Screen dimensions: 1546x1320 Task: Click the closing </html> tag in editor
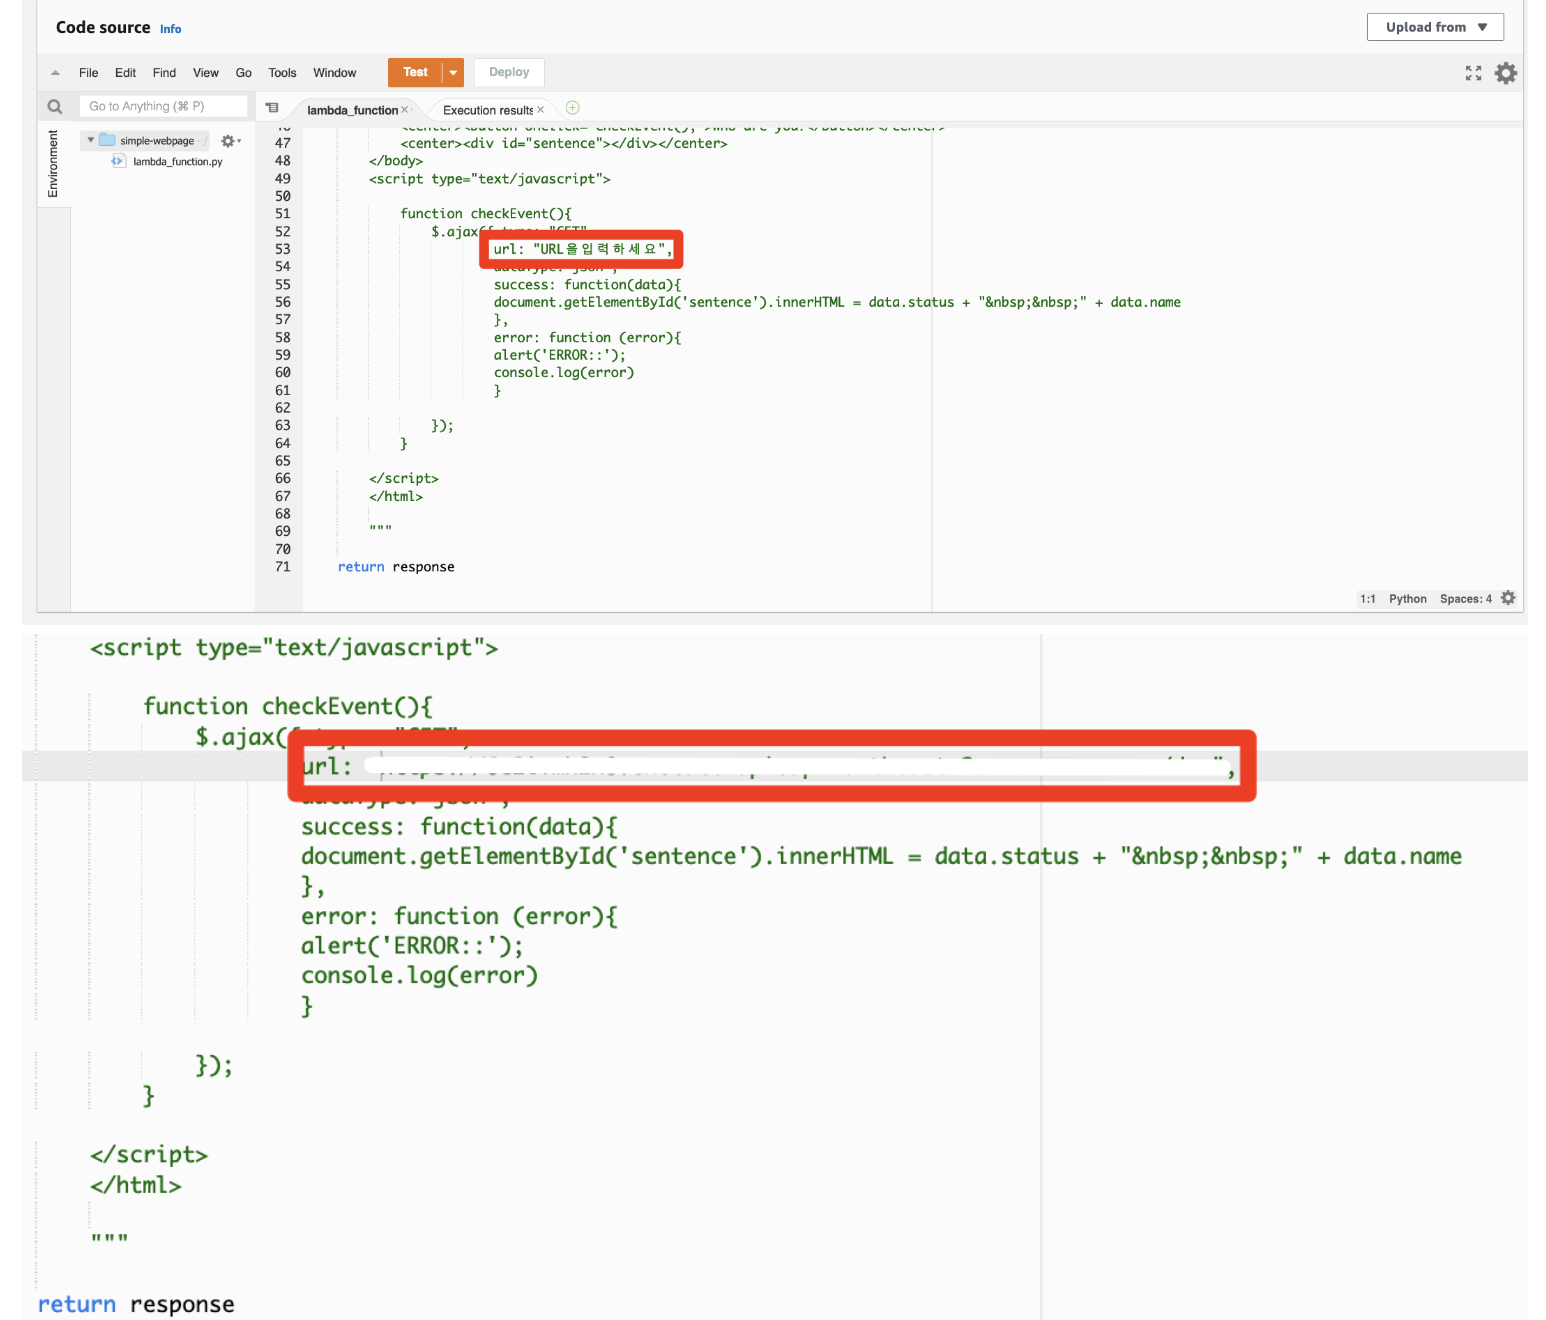click(x=396, y=496)
